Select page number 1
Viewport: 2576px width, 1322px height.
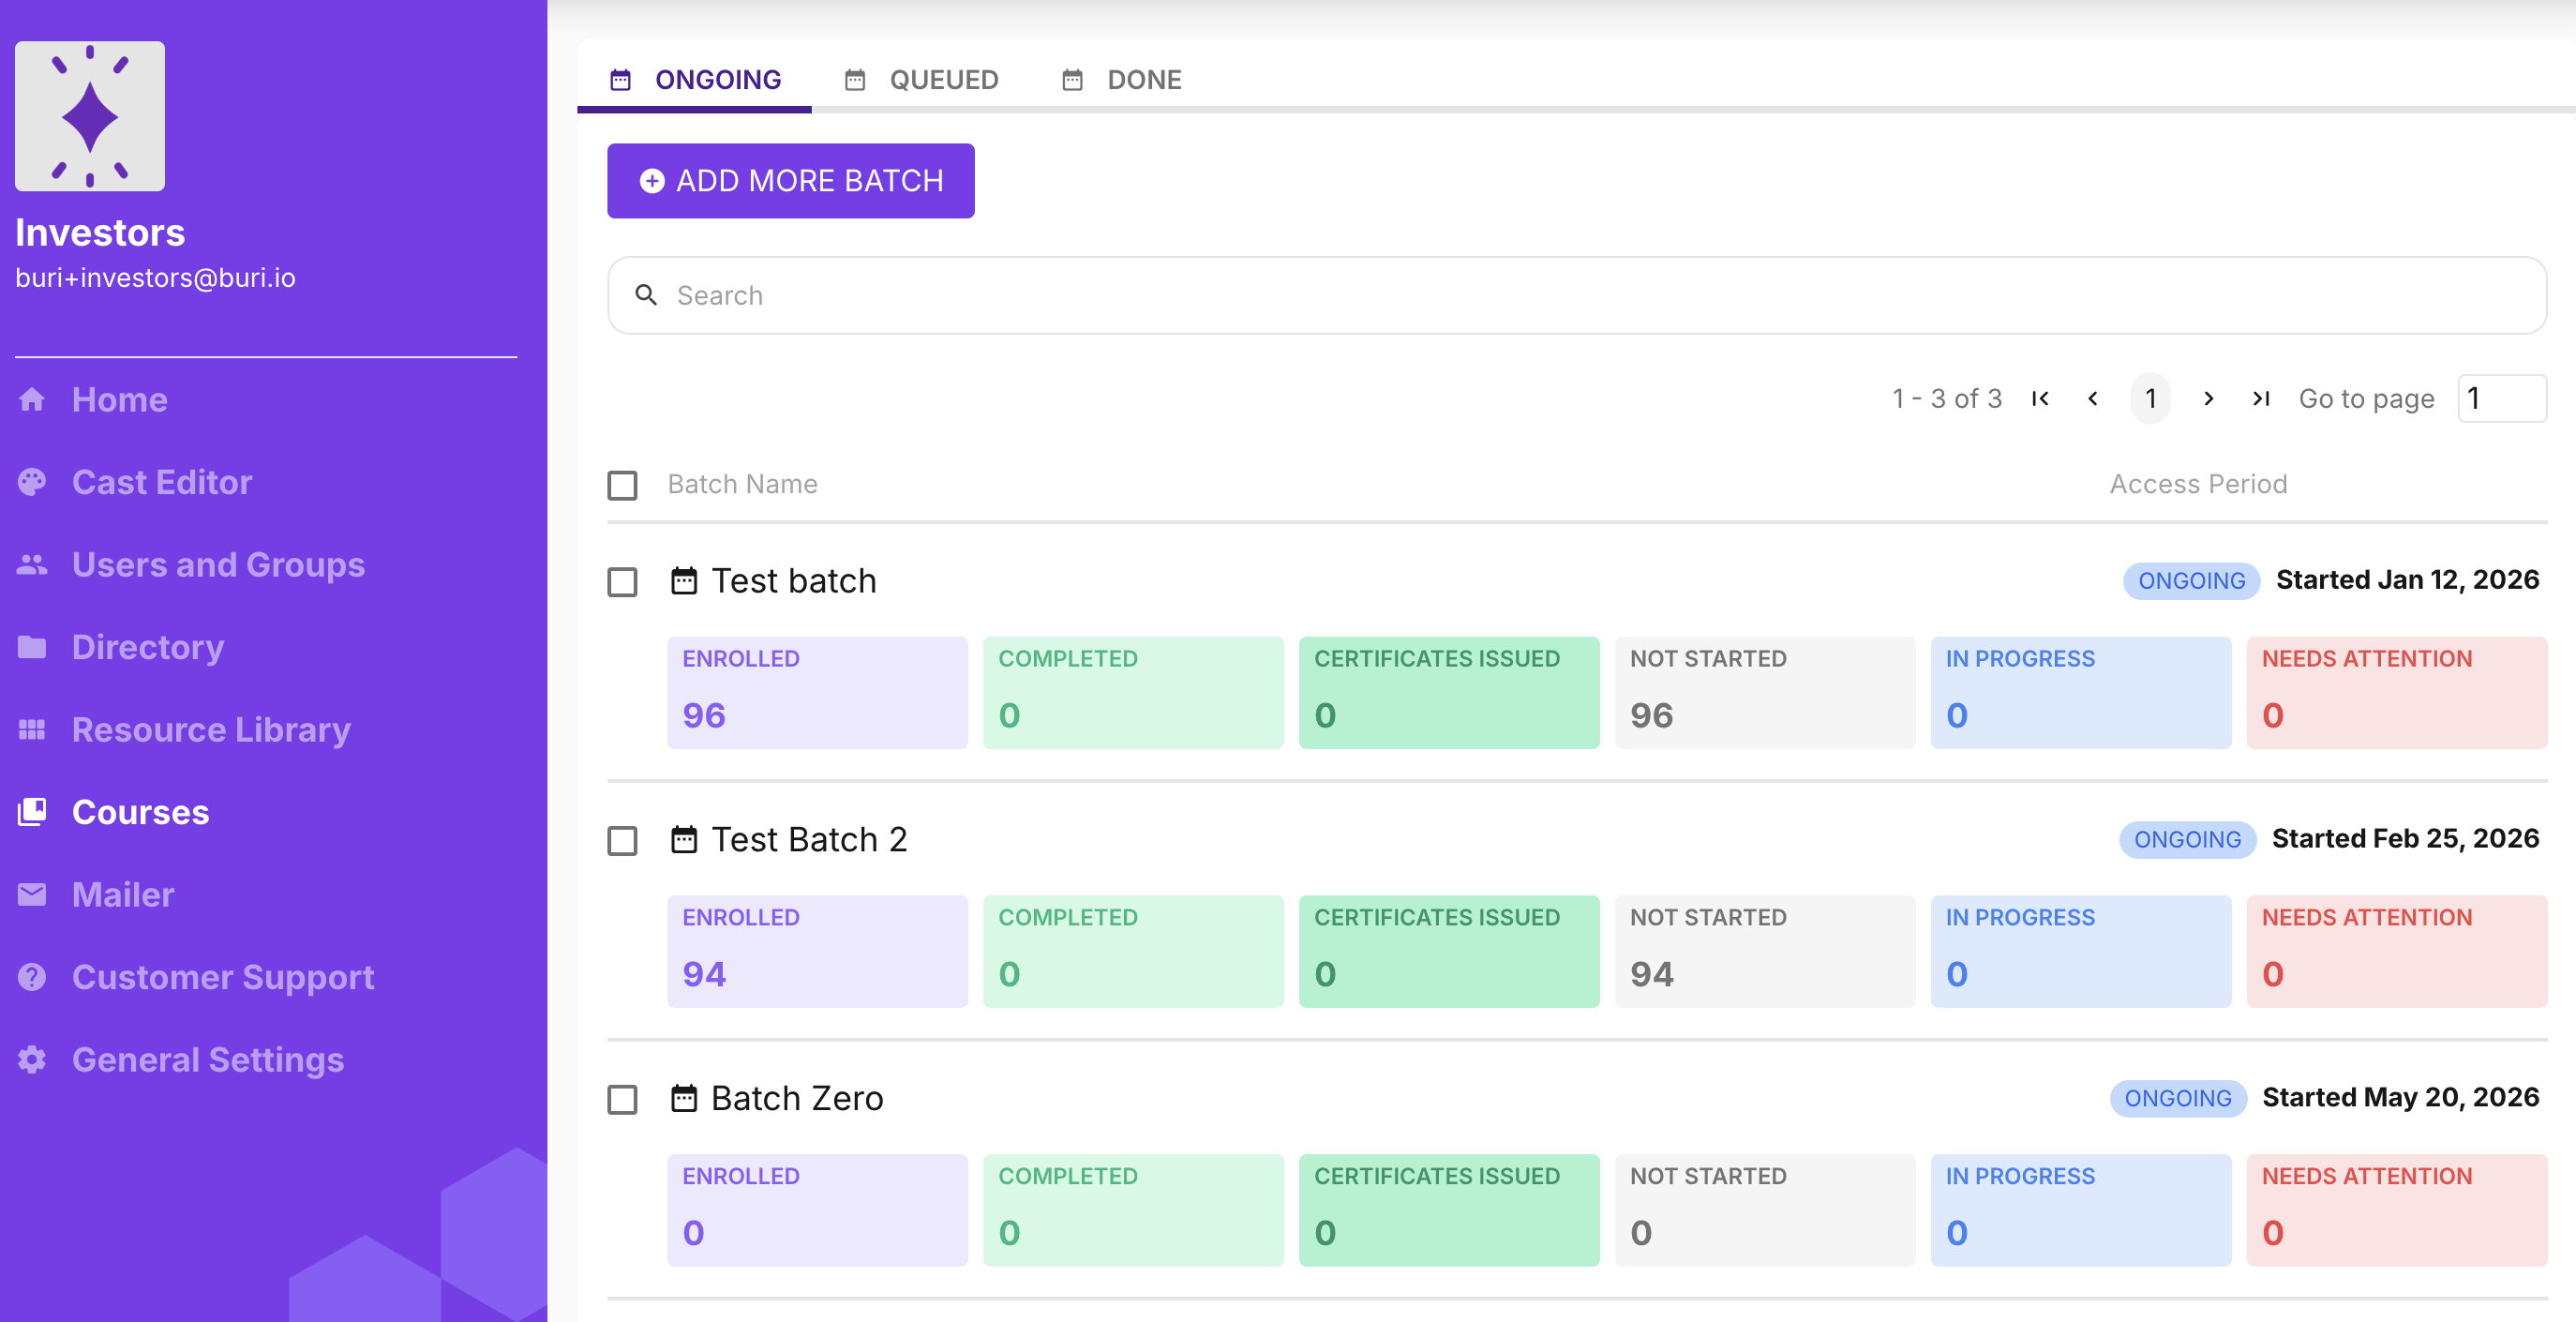point(2151,399)
